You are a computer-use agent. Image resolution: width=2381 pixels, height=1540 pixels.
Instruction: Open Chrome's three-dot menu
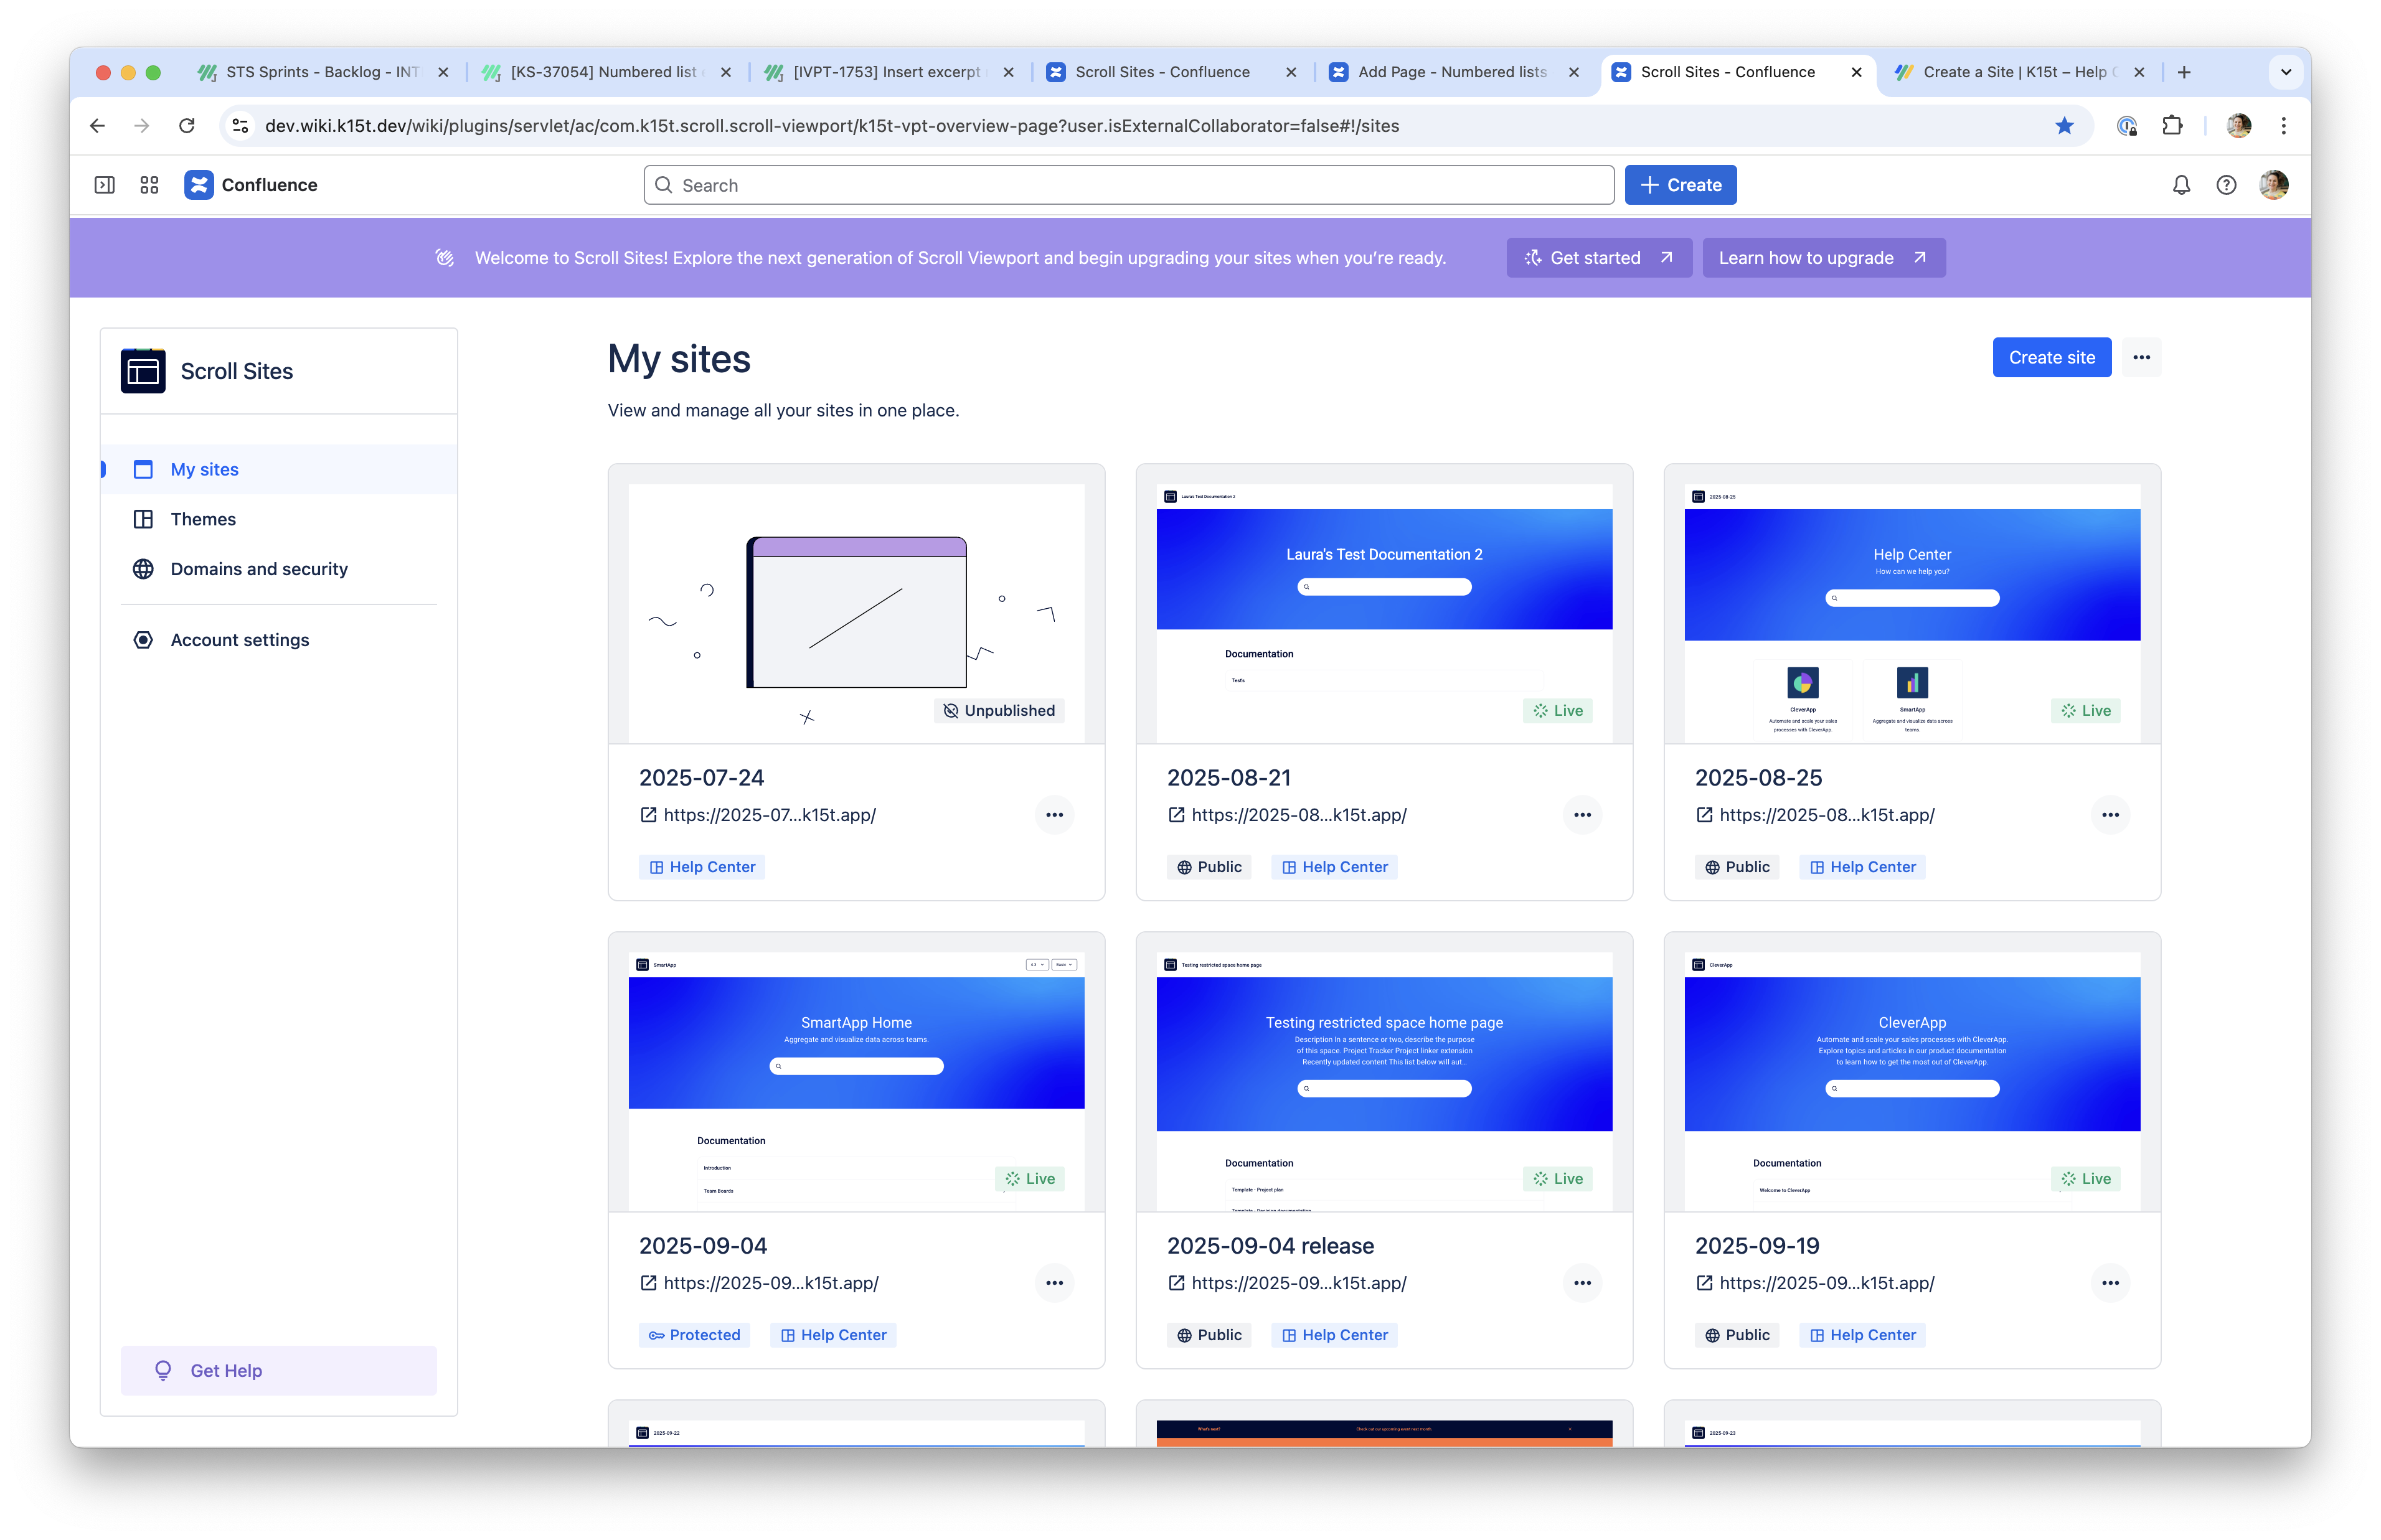pyautogui.click(x=2284, y=126)
